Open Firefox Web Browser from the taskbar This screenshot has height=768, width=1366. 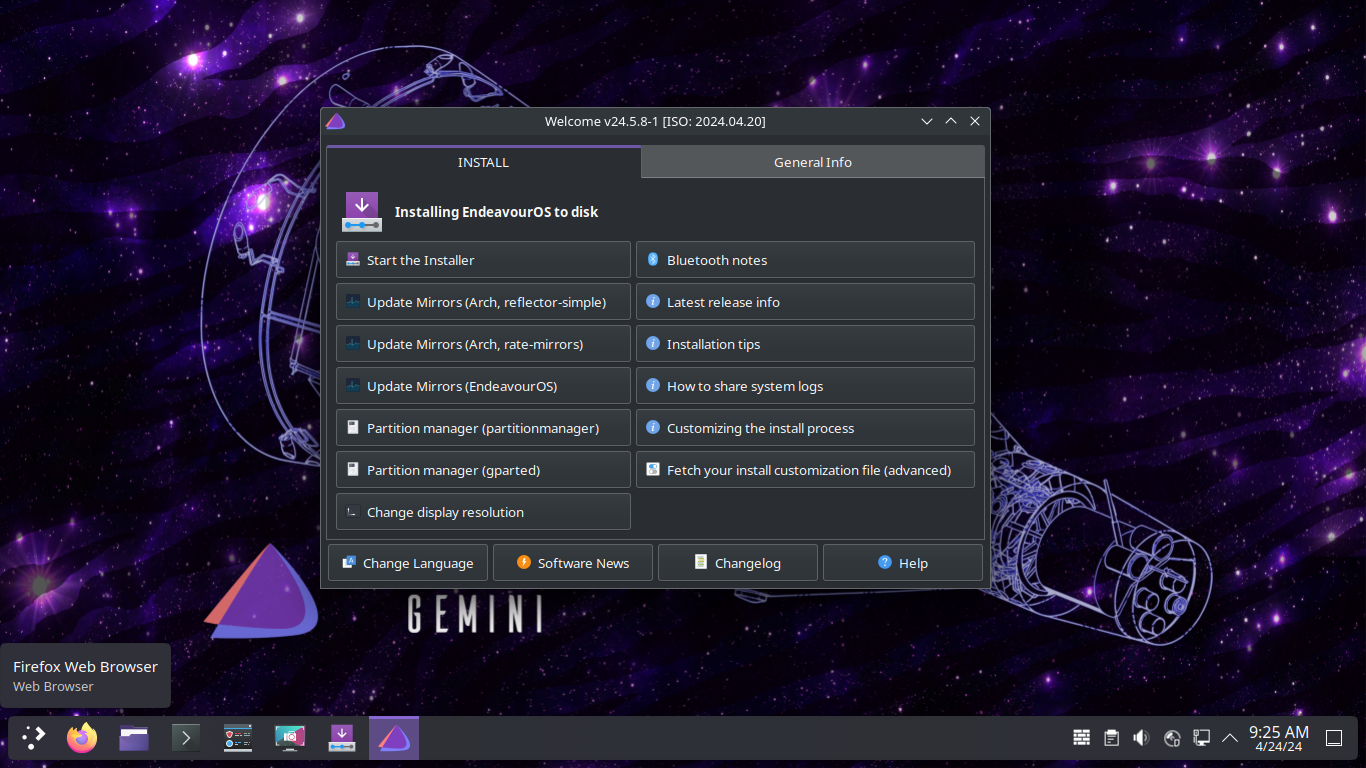[82, 738]
